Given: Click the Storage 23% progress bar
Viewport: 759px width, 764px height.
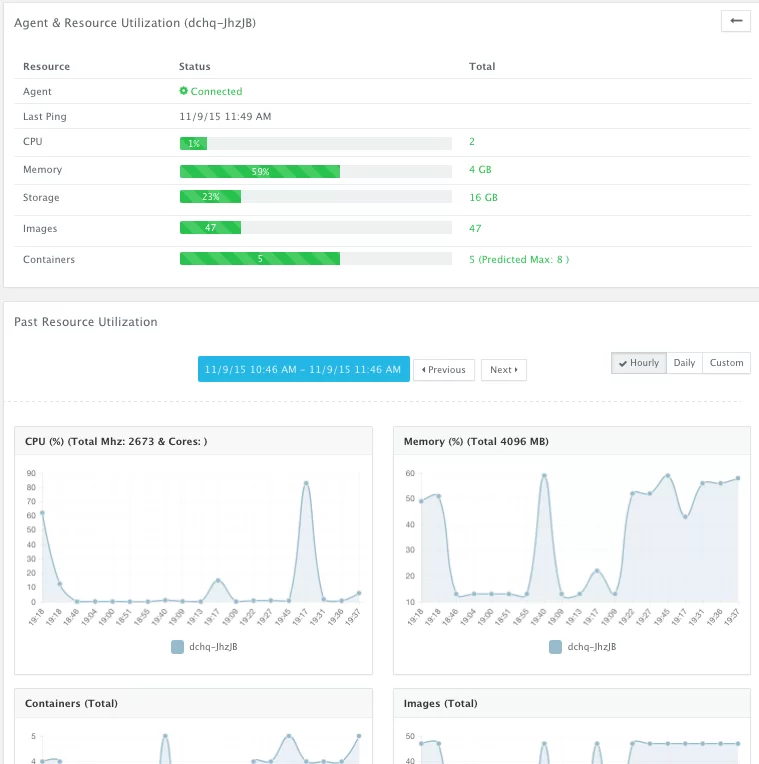Looking at the screenshot, I should coord(316,197).
